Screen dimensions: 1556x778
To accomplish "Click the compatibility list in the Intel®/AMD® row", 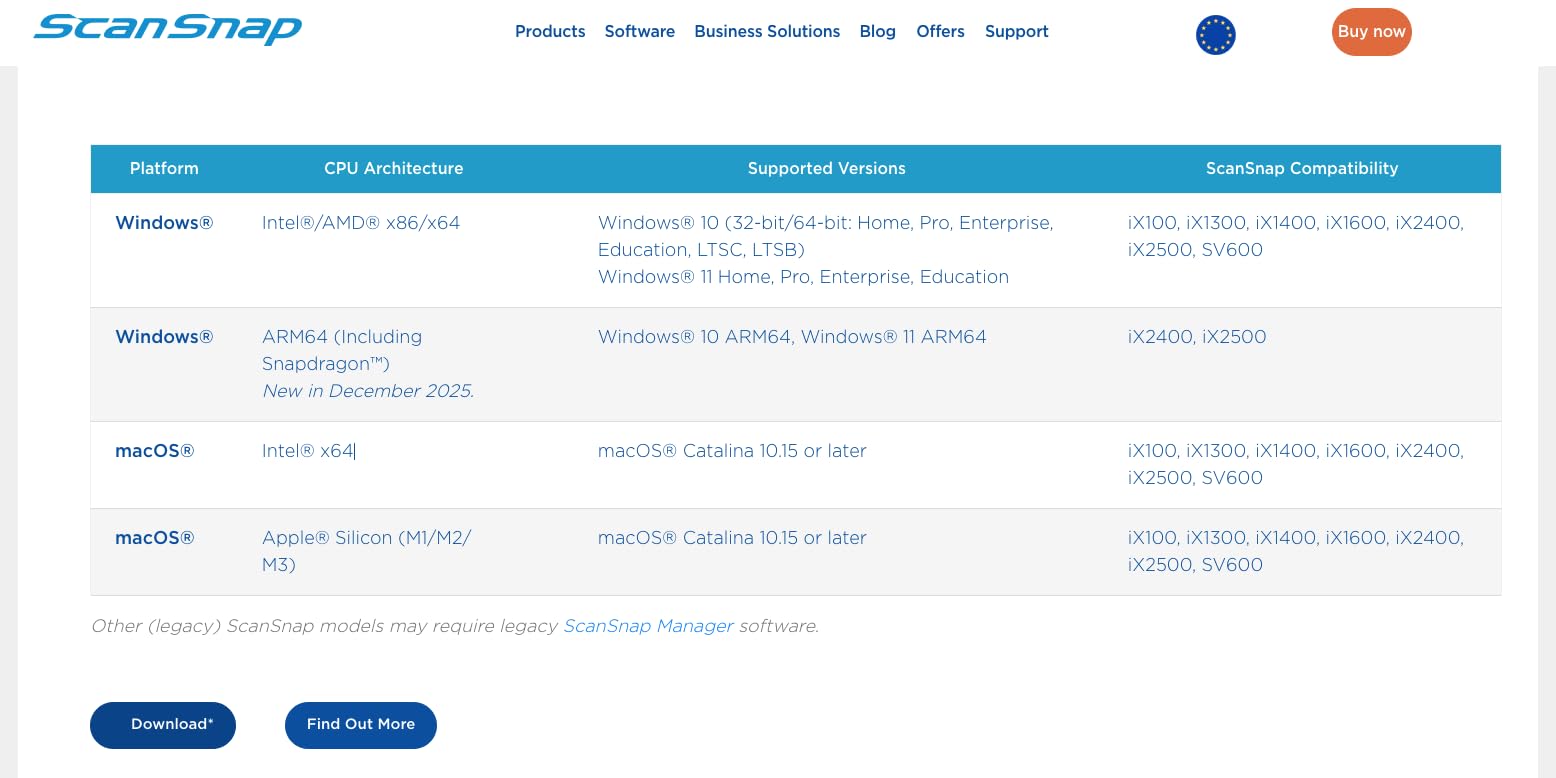I will 1296,236.
